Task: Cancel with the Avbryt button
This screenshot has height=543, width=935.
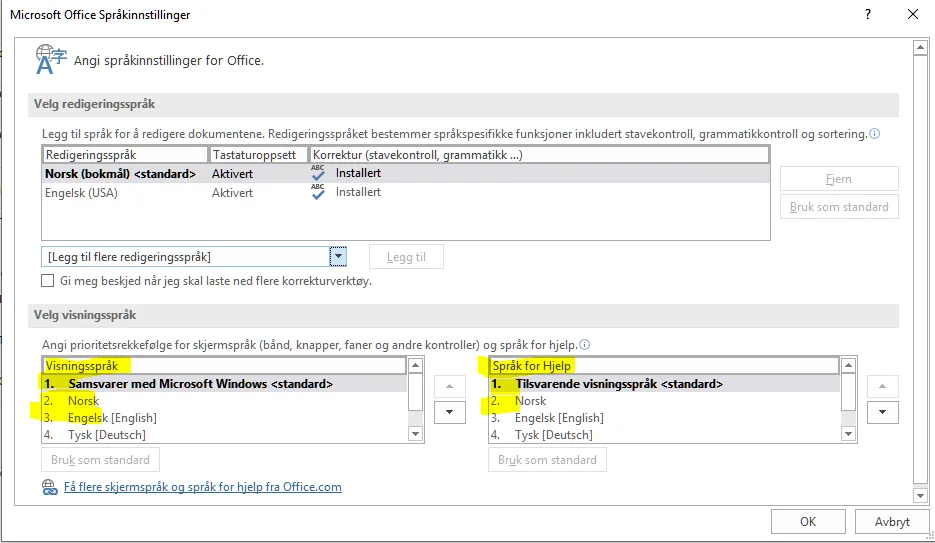Action: [892, 522]
